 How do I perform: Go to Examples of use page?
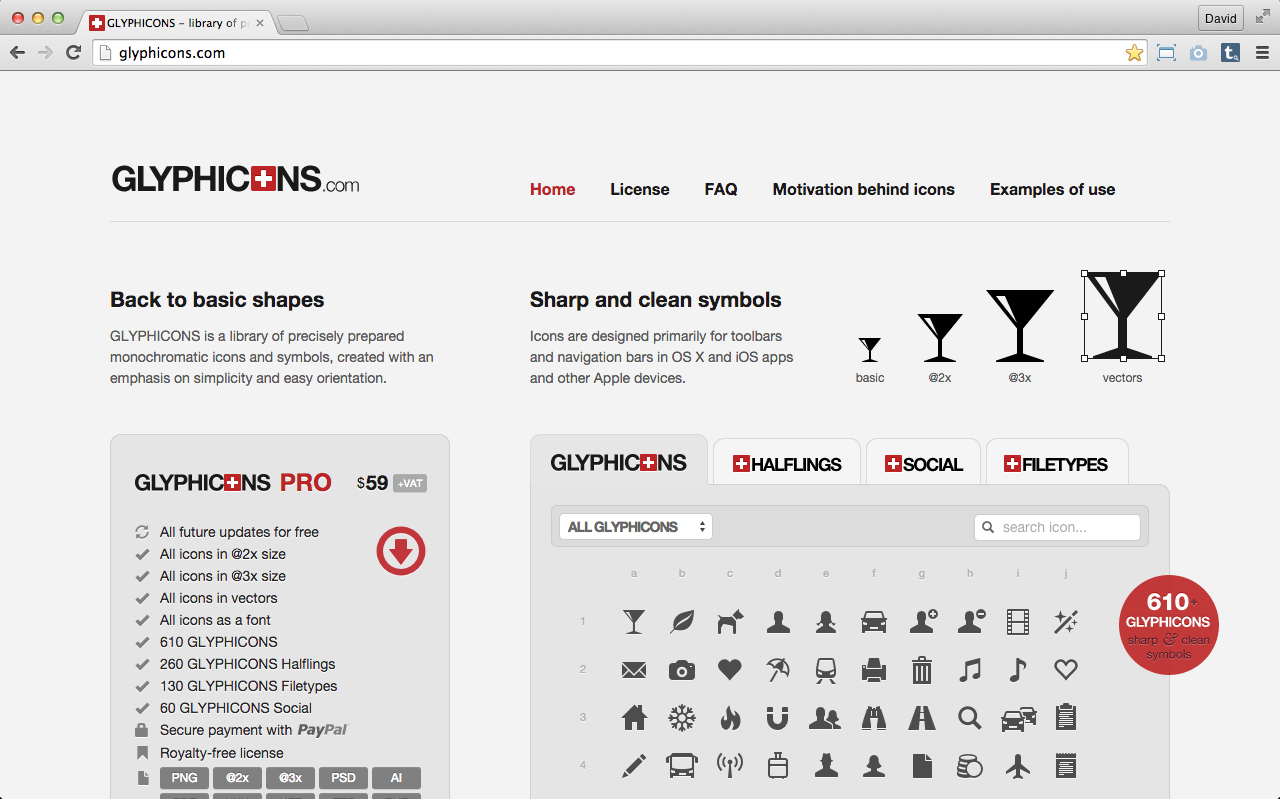click(x=1052, y=189)
